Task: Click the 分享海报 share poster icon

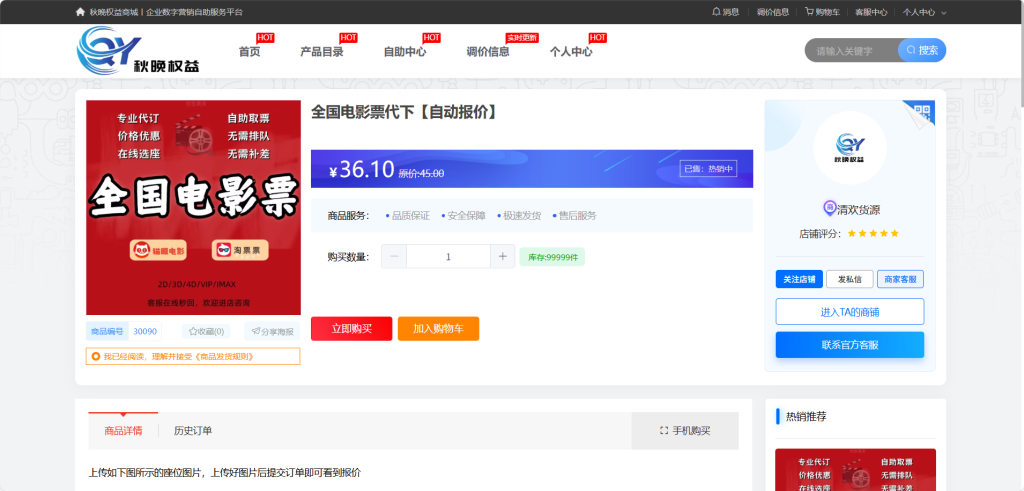Action: [256, 331]
